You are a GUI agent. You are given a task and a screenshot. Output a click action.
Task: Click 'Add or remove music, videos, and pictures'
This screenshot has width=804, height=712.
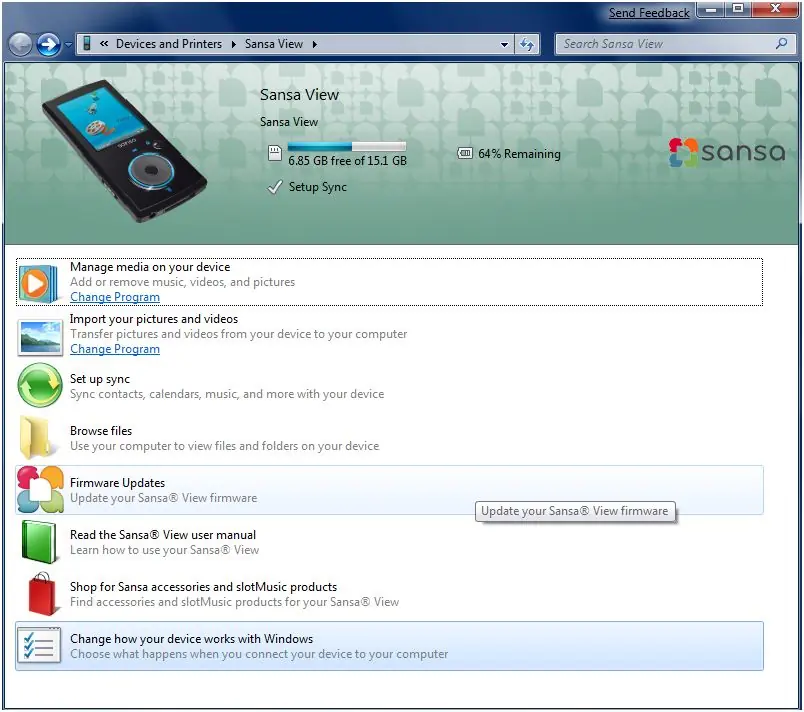tap(183, 282)
